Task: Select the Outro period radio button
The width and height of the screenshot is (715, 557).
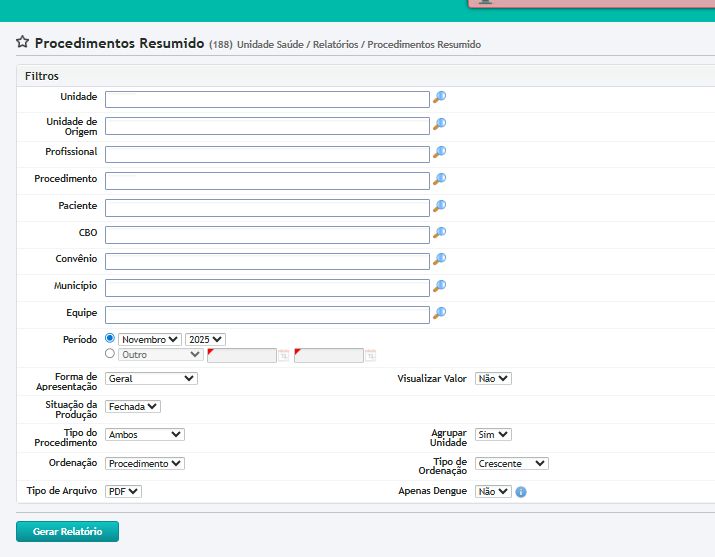Action: coord(110,353)
